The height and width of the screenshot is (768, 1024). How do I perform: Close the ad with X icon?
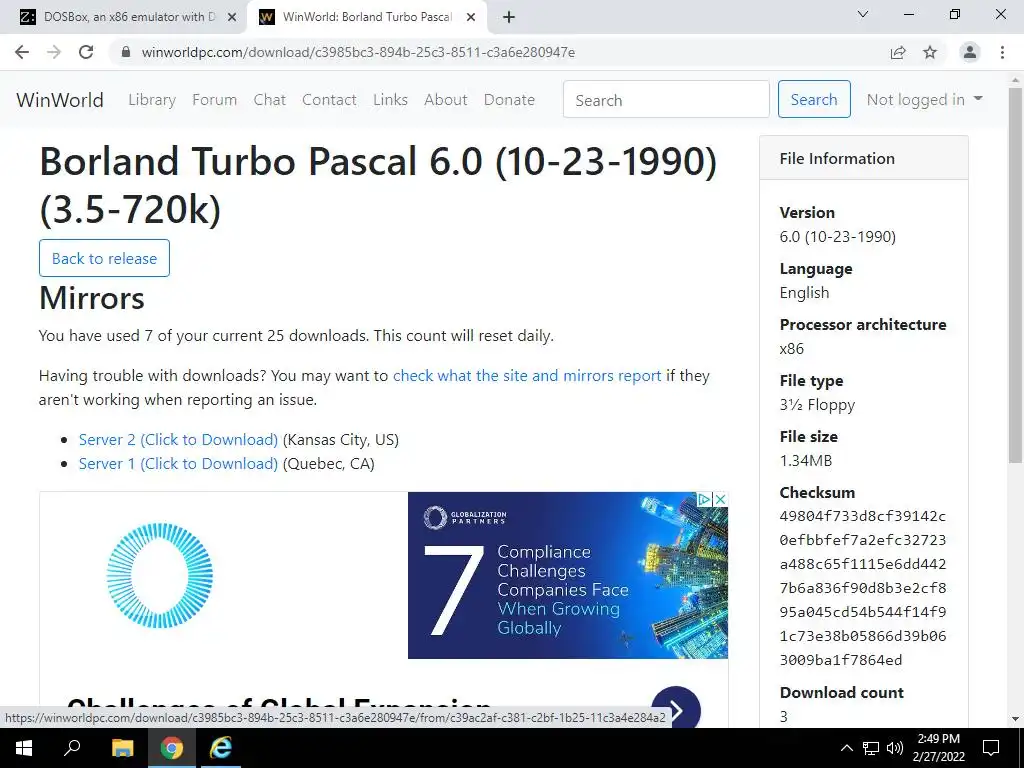720,499
